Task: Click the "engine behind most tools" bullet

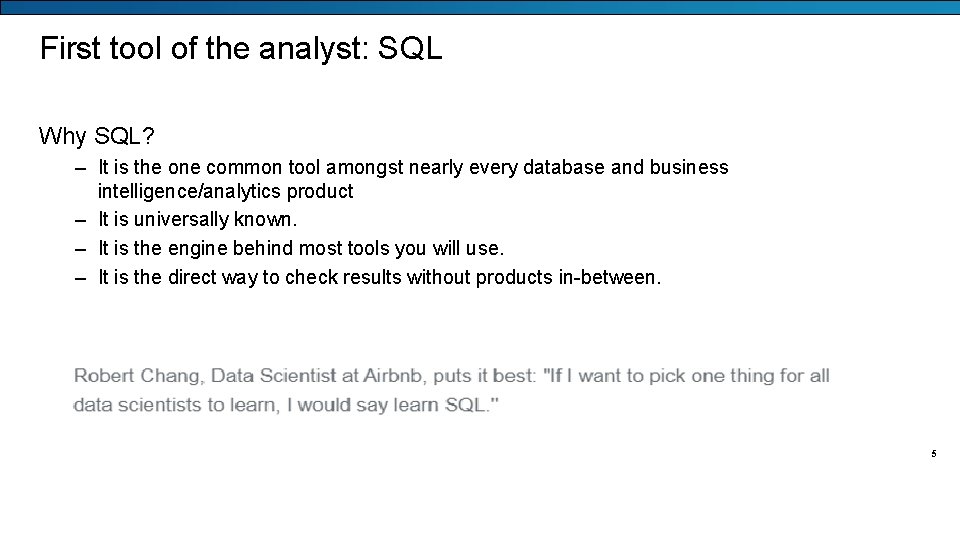Action: coord(301,248)
